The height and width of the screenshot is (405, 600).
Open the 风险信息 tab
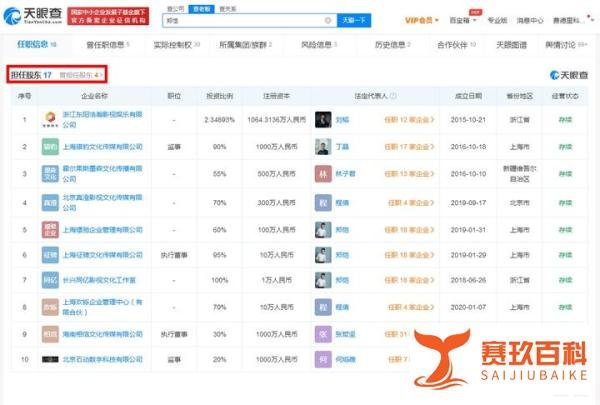click(319, 45)
